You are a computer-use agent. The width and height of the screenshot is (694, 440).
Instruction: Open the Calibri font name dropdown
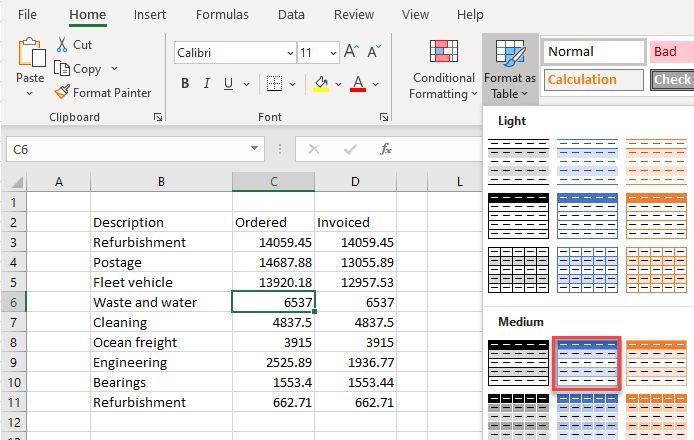click(289, 52)
